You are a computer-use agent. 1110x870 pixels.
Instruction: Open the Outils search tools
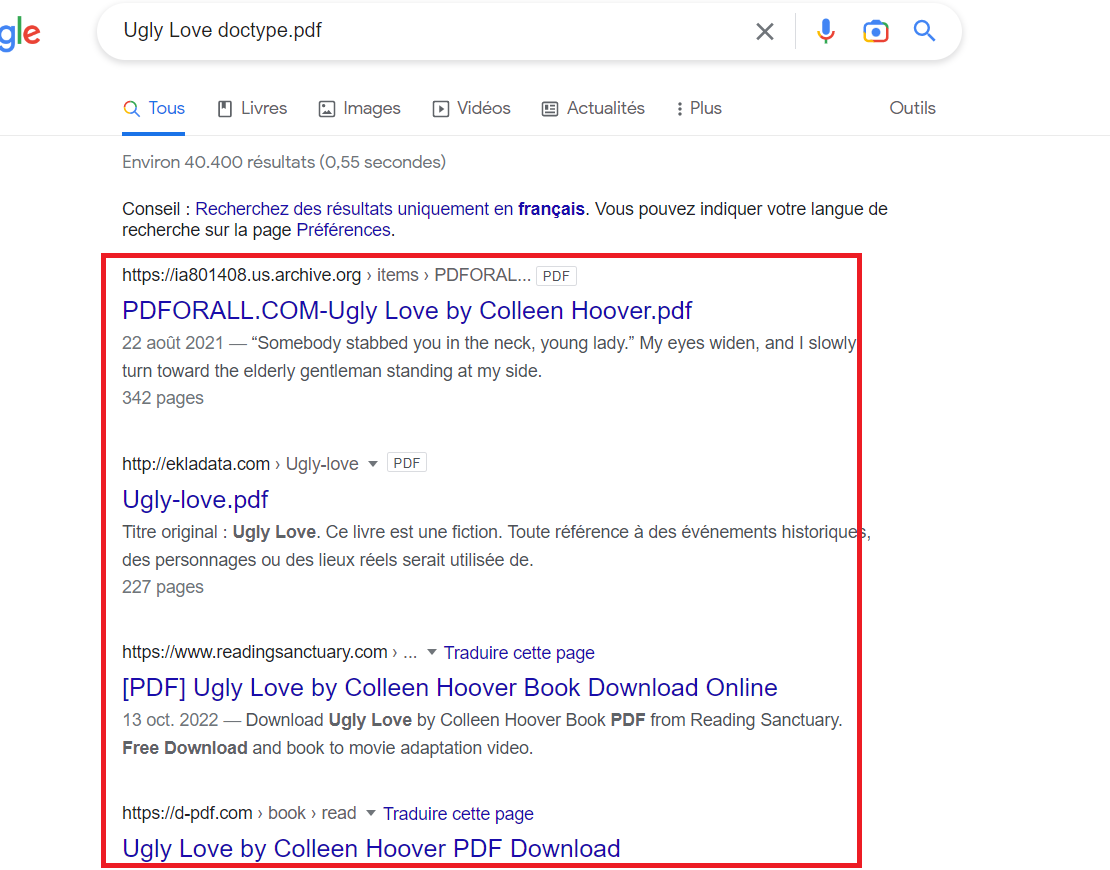[x=912, y=108]
